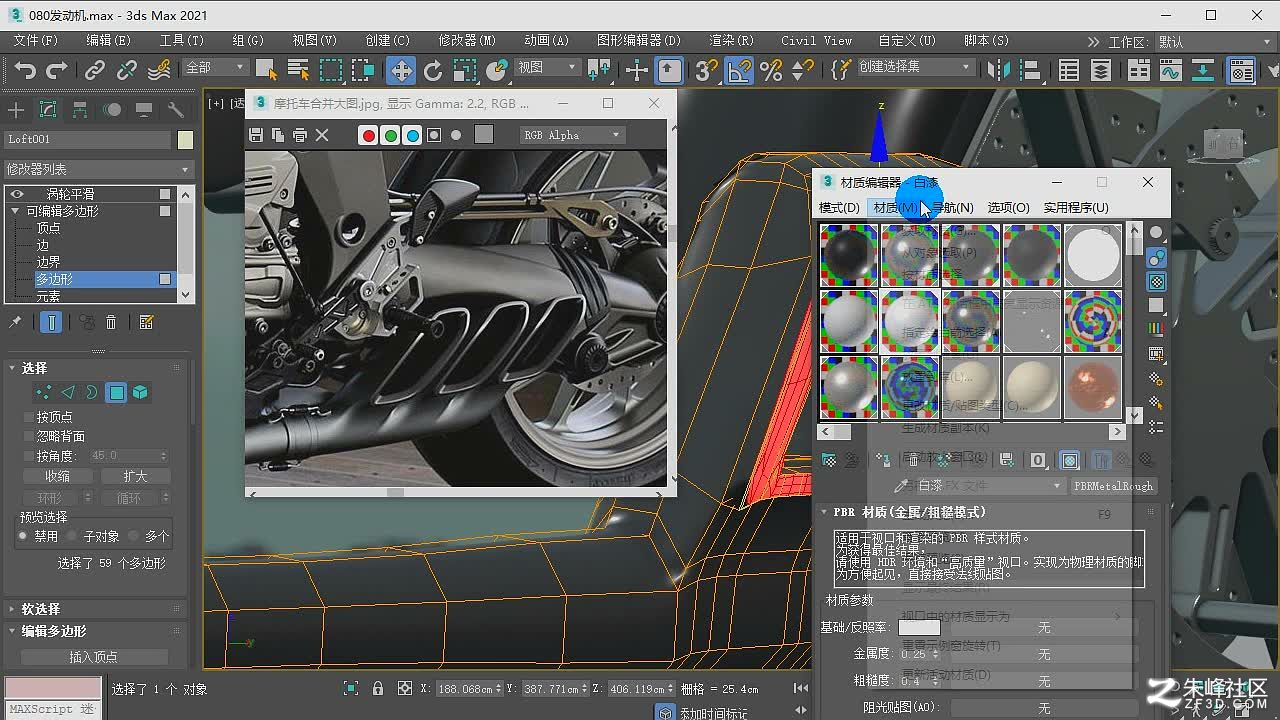Open 实用程序(U) menu in material editor
The image size is (1280, 720).
[x=1076, y=207]
